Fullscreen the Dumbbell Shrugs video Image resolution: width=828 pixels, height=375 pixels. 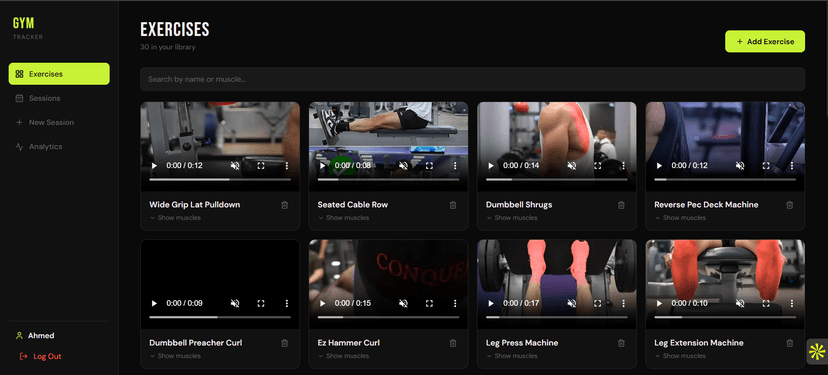pyautogui.click(x=598, y=166)
